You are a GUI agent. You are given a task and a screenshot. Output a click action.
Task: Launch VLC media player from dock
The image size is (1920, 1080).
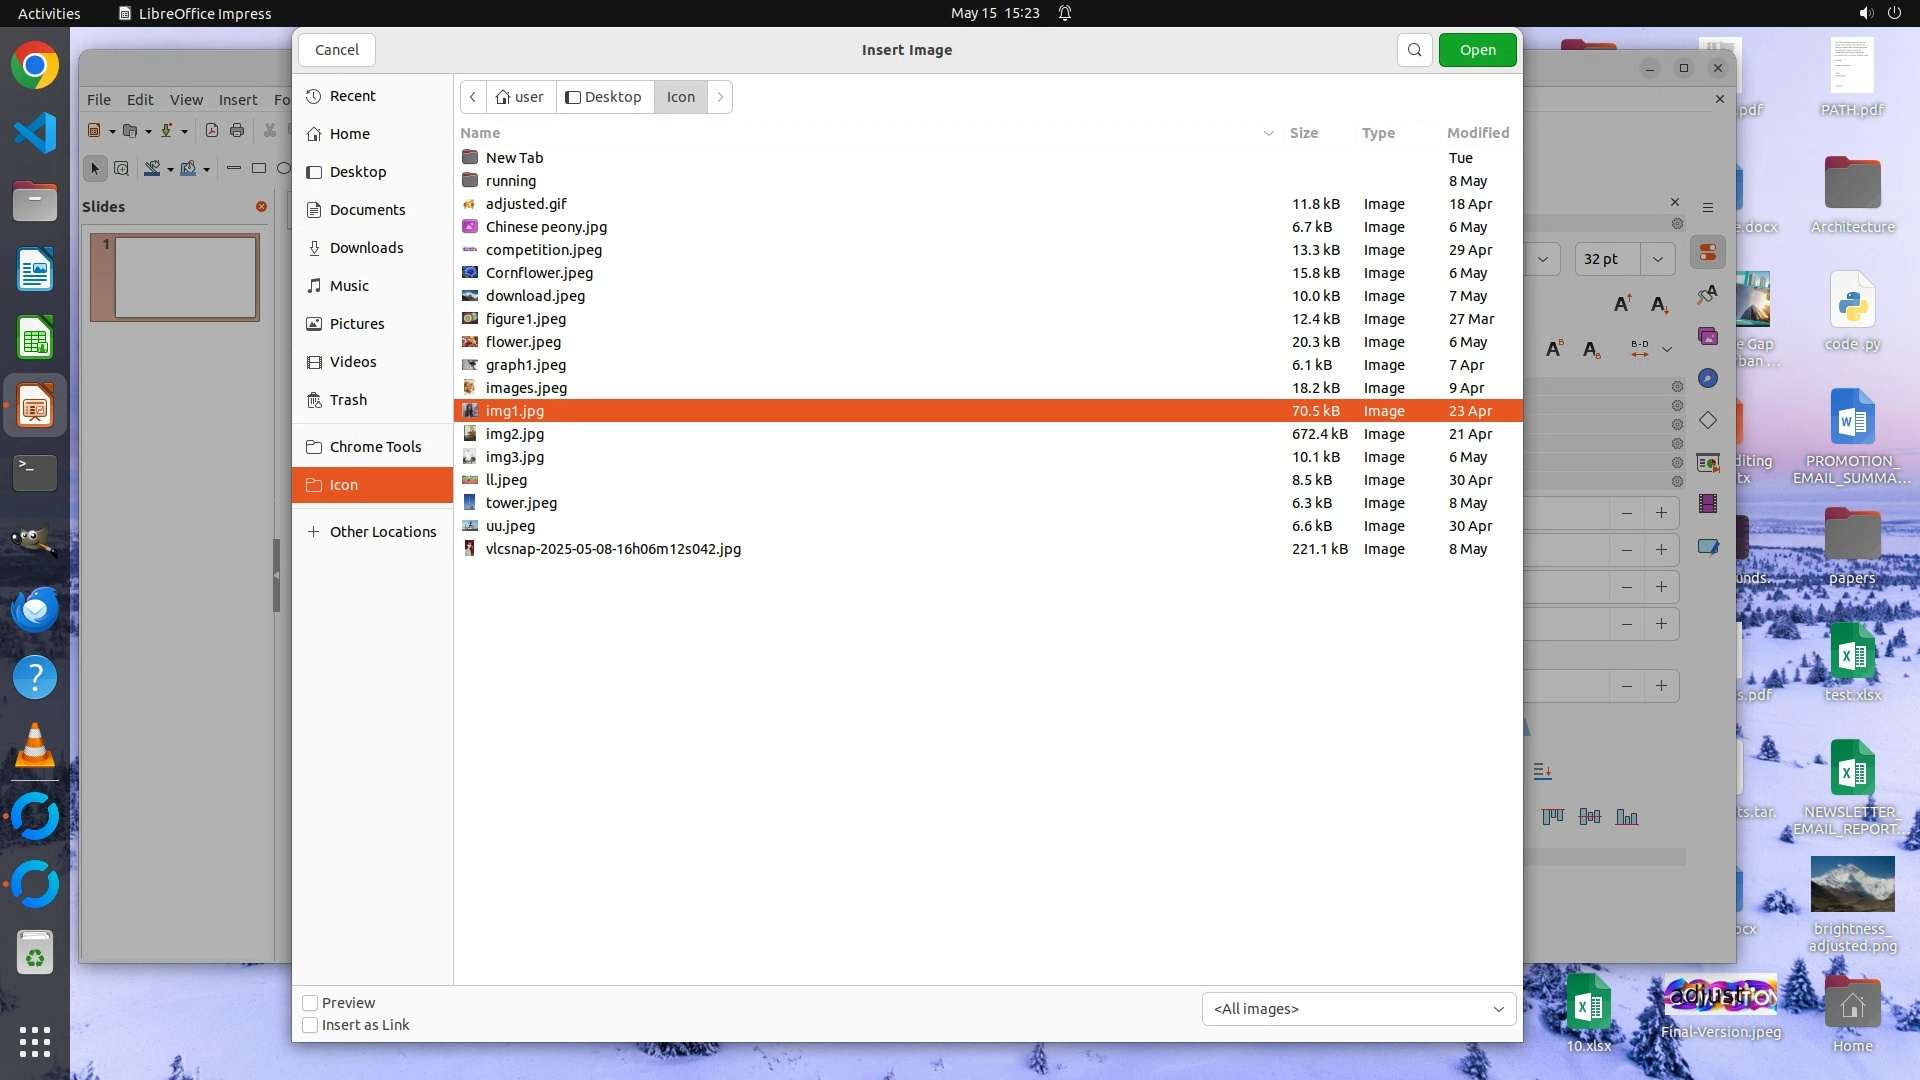[x=35, y=746]
